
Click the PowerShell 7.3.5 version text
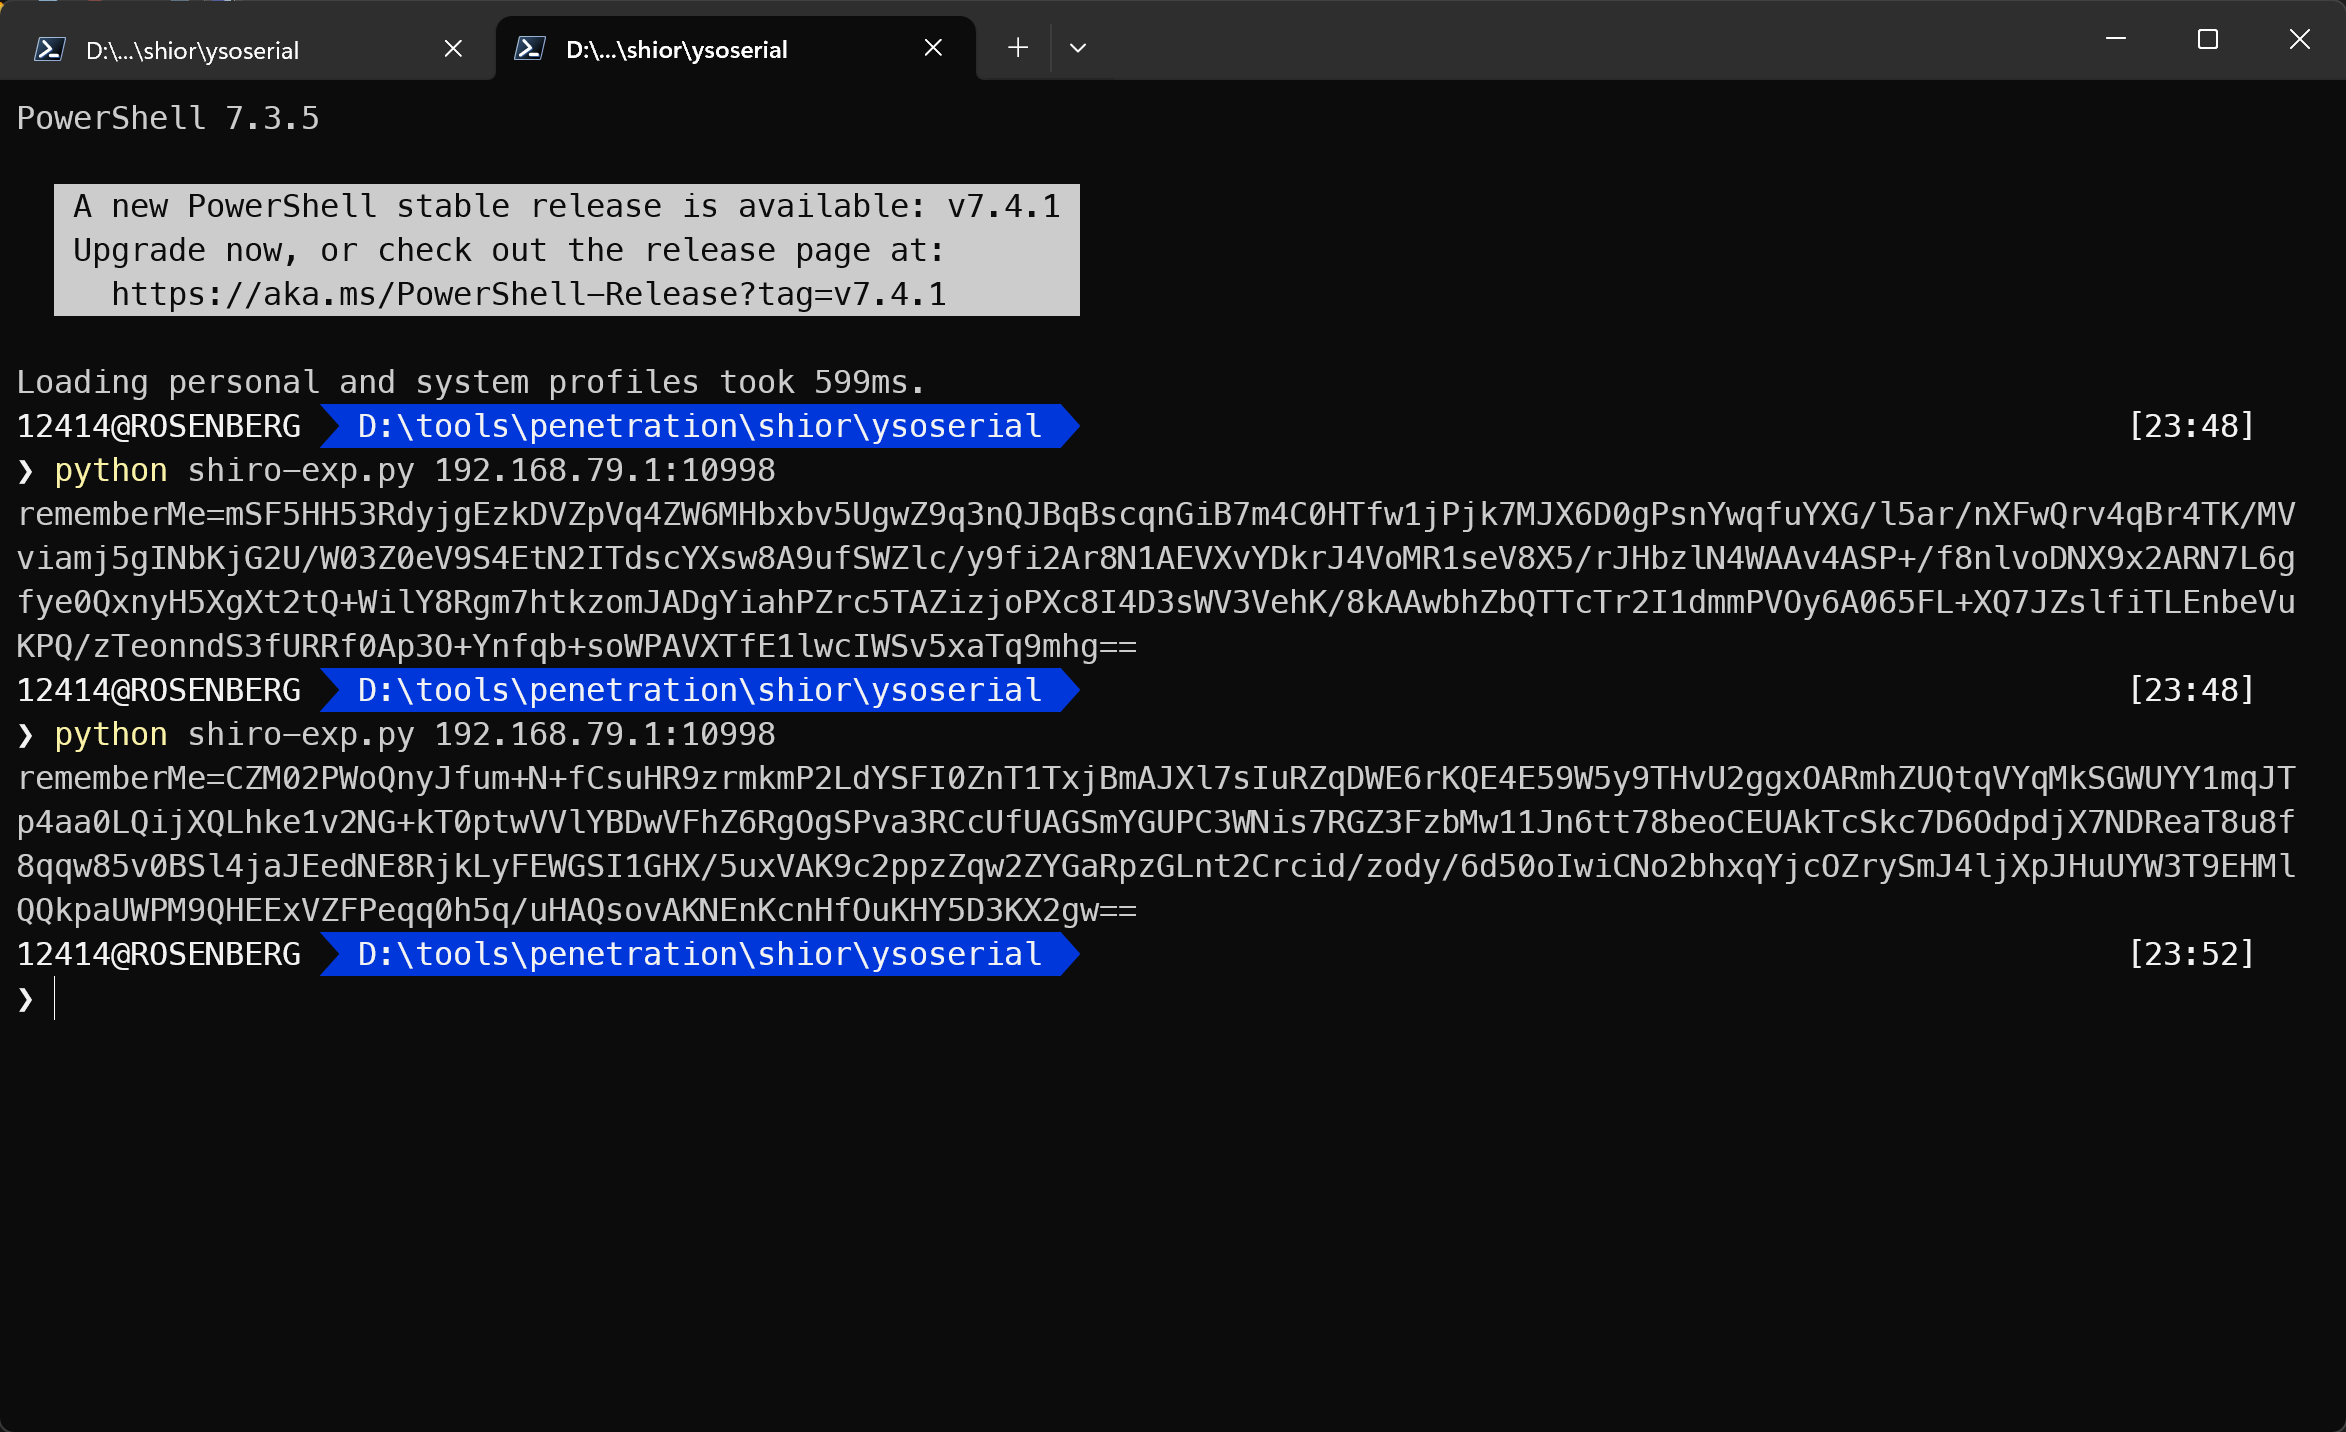tap(168, 119)
